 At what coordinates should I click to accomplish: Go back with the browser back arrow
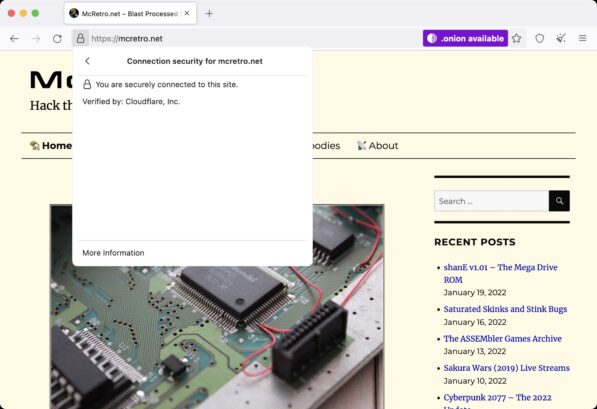(x=14, y=38)
